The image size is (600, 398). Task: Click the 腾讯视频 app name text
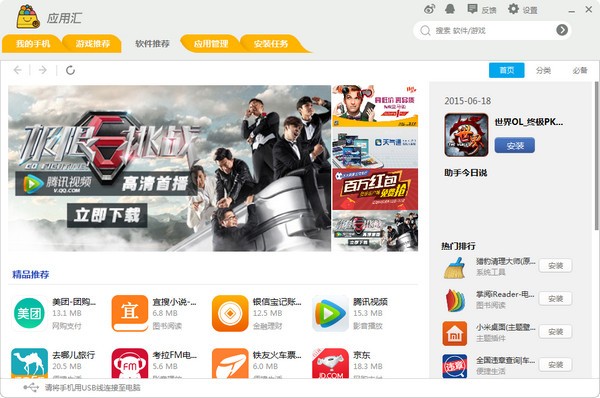pyautogui.click(x=370, y=302)
